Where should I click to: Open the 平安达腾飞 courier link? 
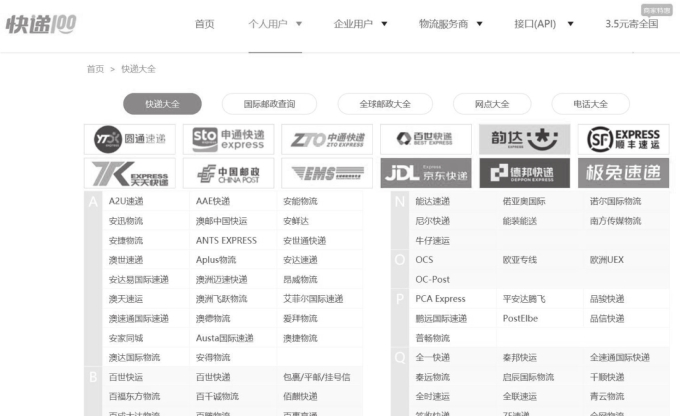click(524, 299)
